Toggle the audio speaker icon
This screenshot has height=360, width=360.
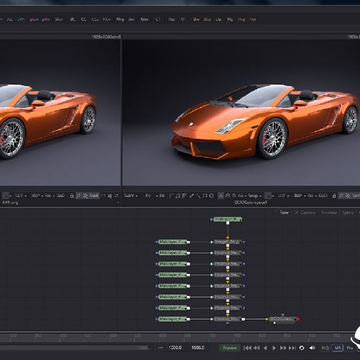(x=312, y=348)
